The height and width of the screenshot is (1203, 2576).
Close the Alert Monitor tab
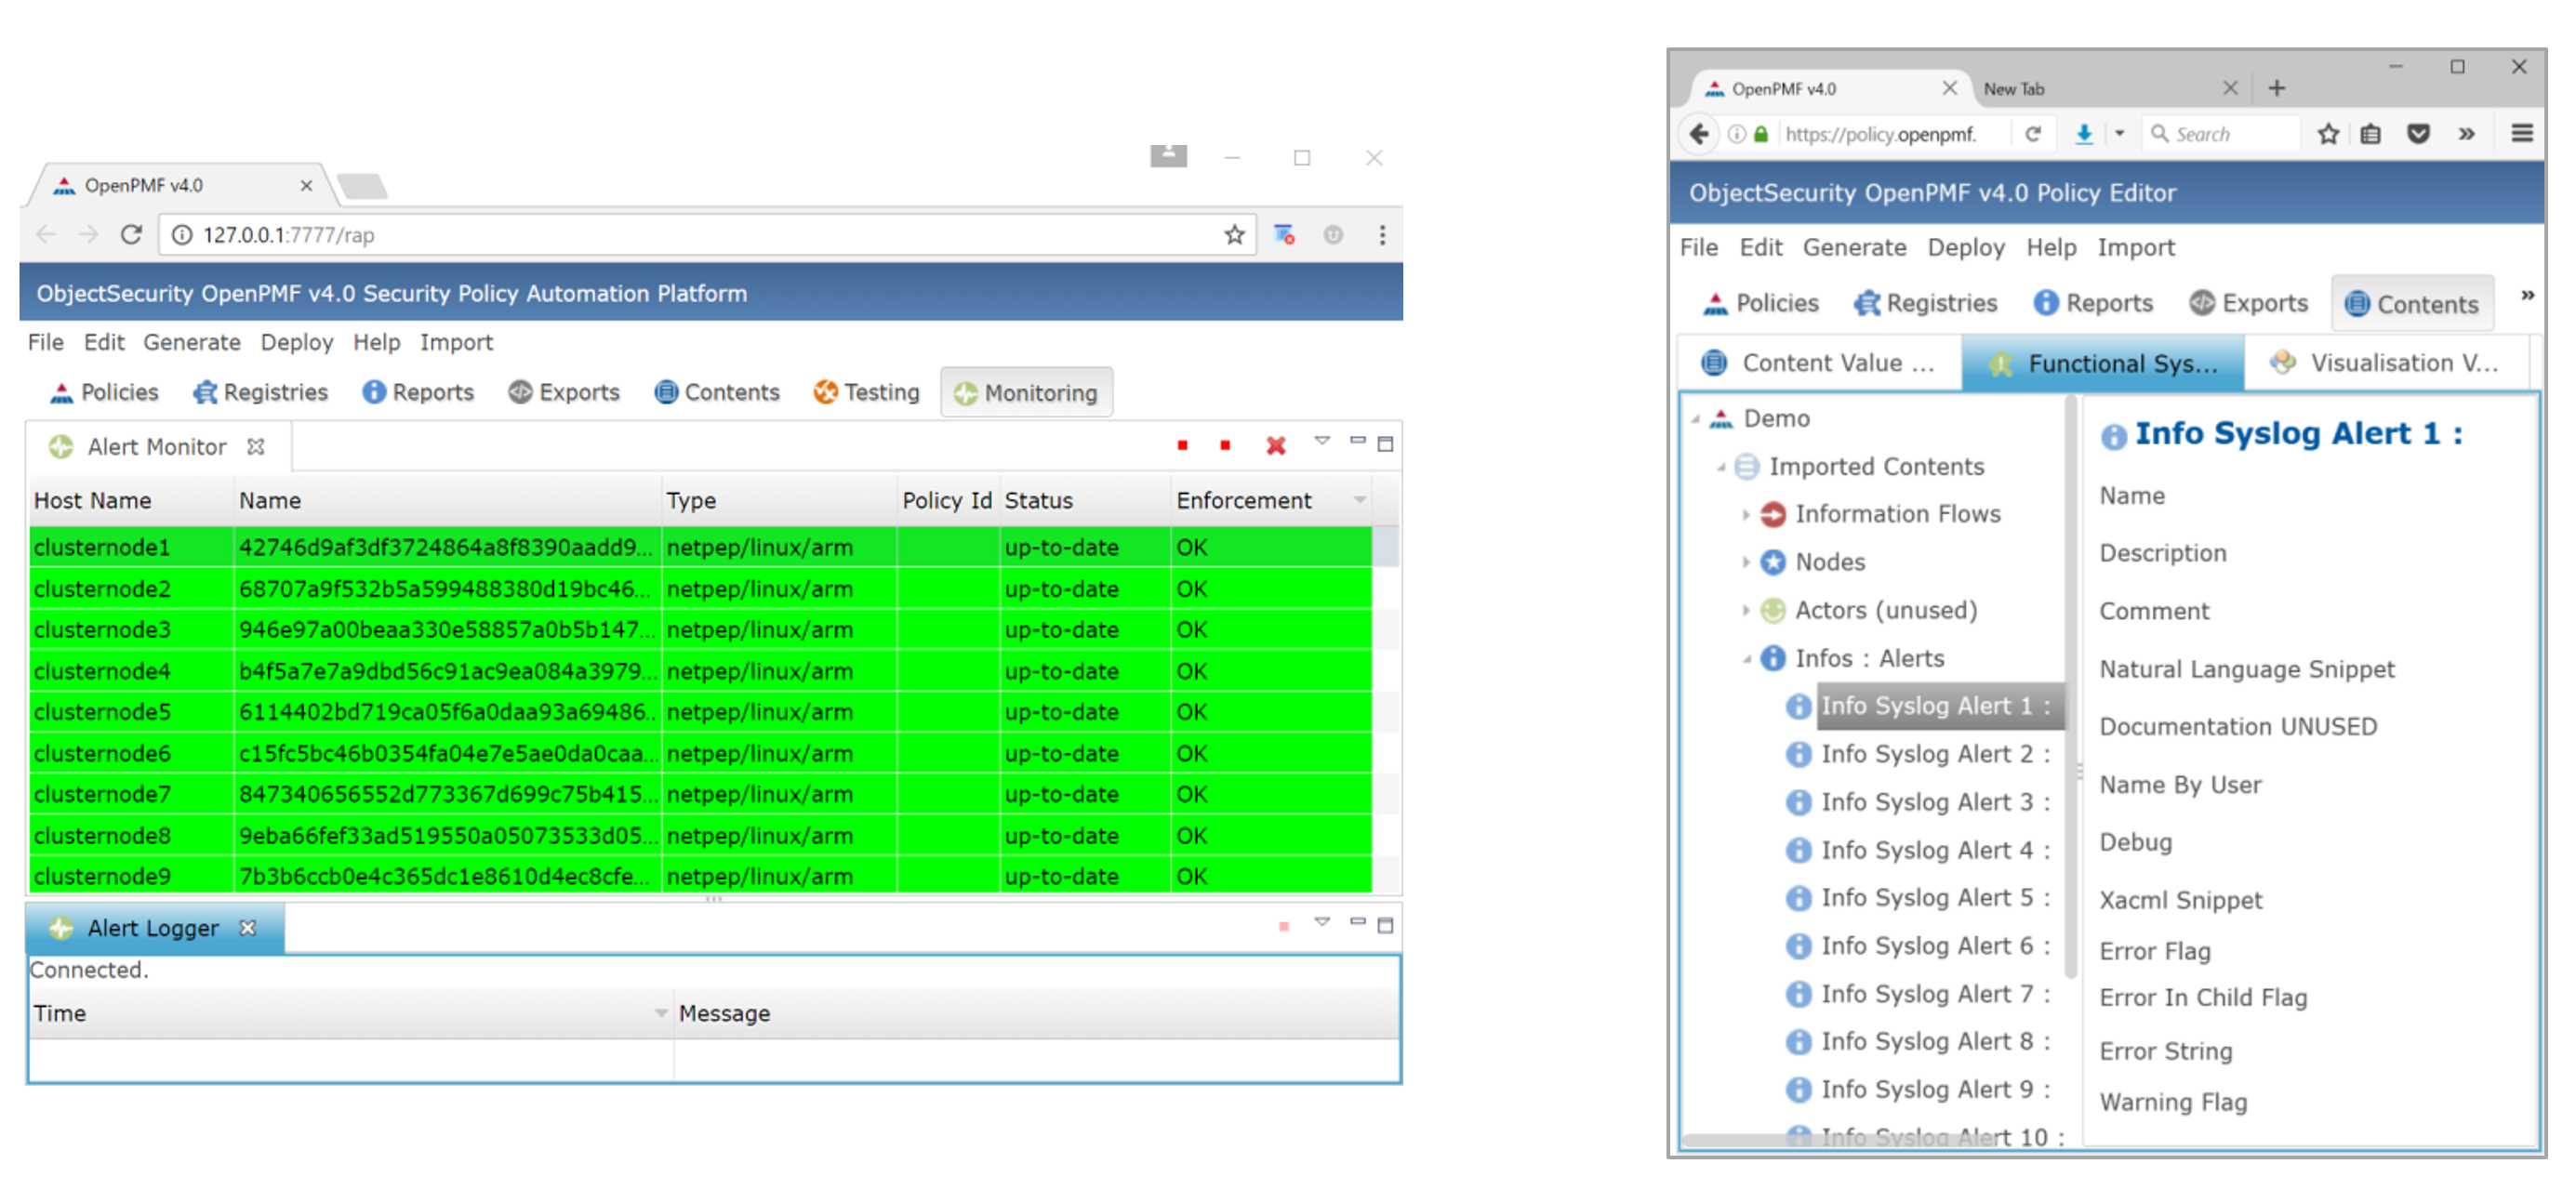click(x=256, y=447)
